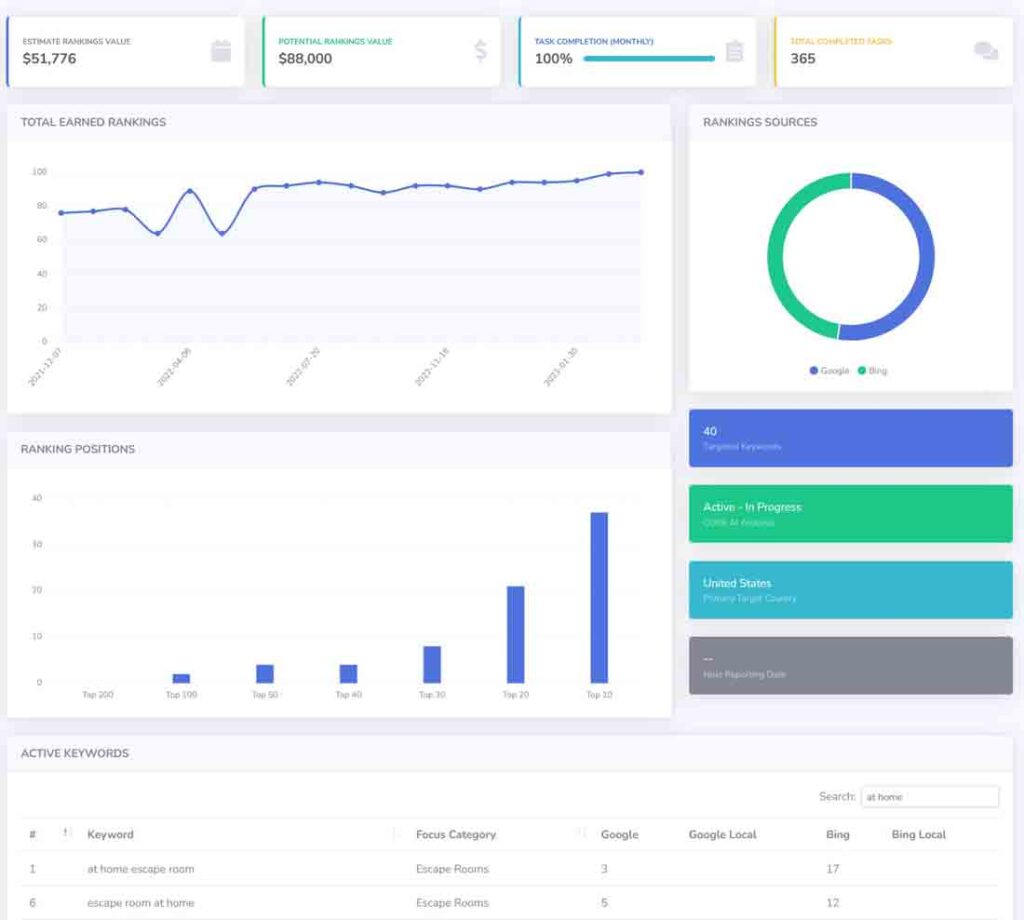
Task: Toggle the Google legend item in Rankings Sources
Action: click(829, 370)
